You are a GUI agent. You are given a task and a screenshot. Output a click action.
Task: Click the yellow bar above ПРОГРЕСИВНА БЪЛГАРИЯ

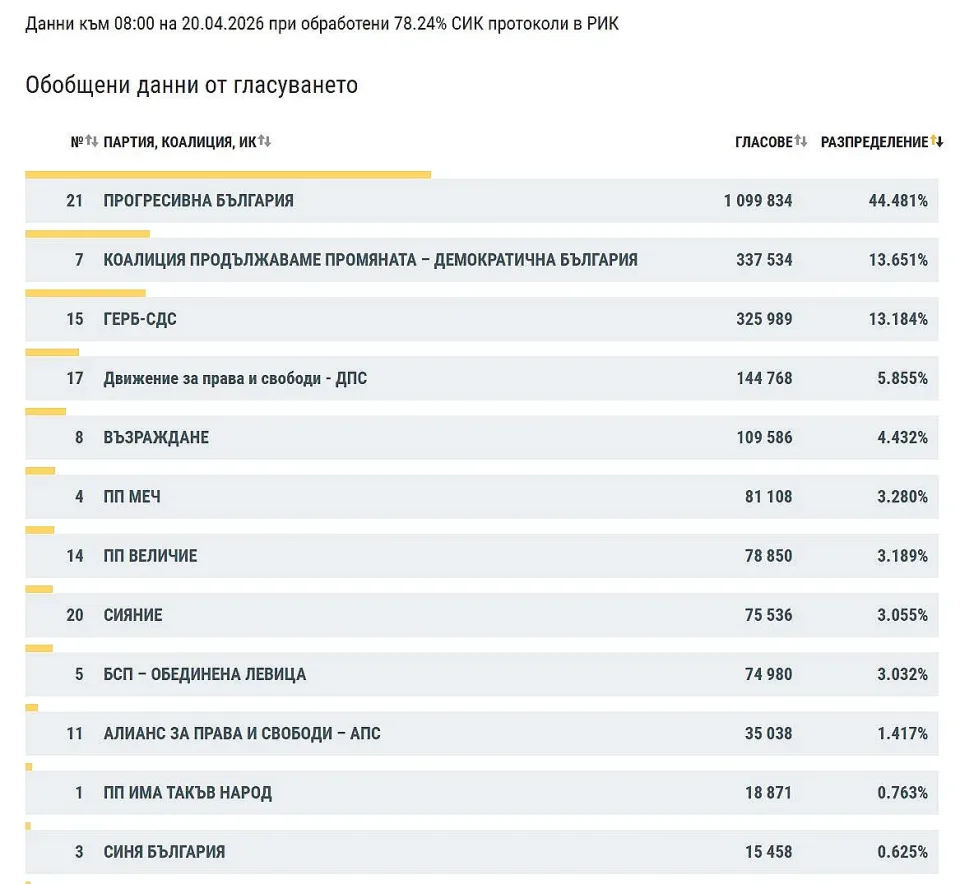pos(228,175)
